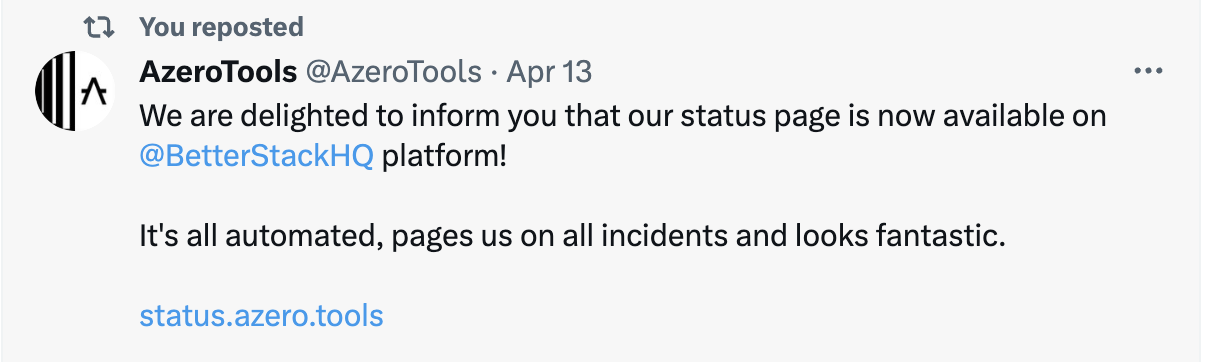The width and height of the screenshot is (1206, 362).
Task: Open the post via the Apr 13 timestamp
Action: coord(549,72)
